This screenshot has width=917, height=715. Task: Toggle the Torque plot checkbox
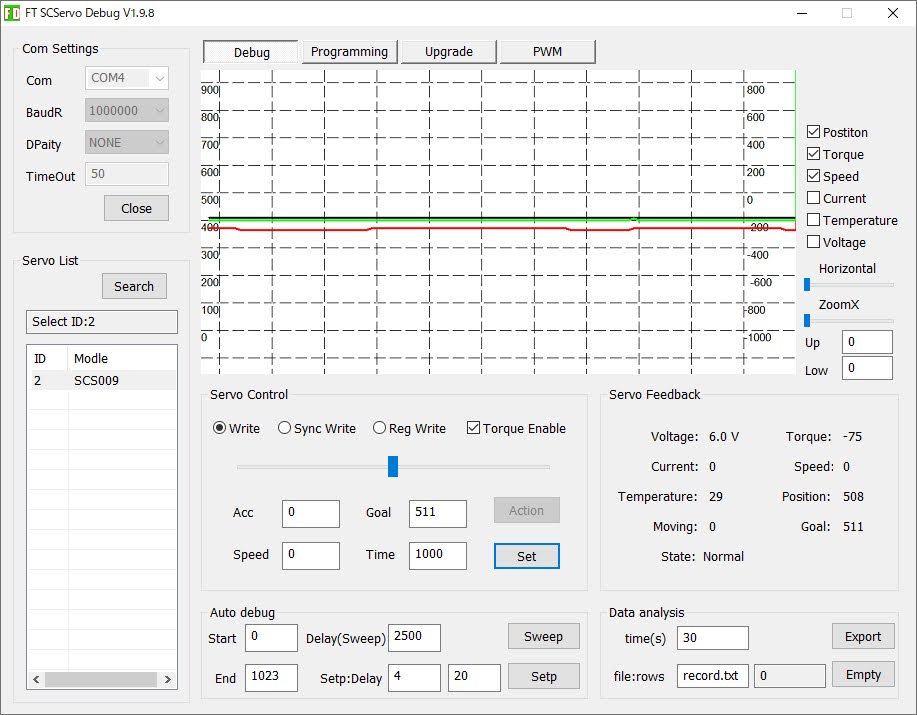[x=813, y=154]
